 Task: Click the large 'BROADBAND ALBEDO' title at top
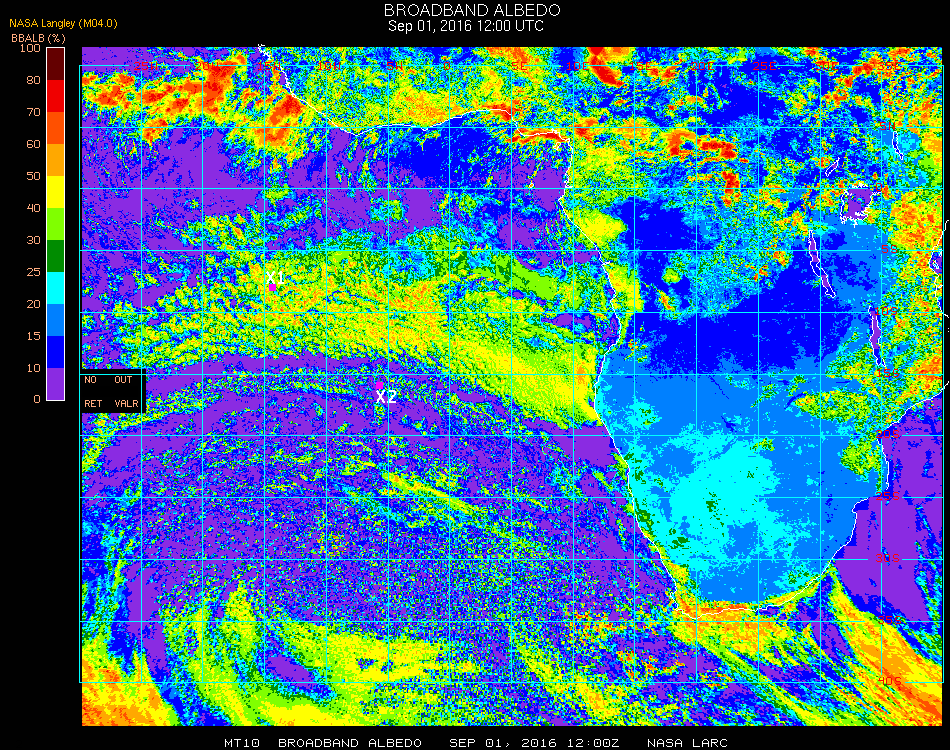[x=473, y=10]
